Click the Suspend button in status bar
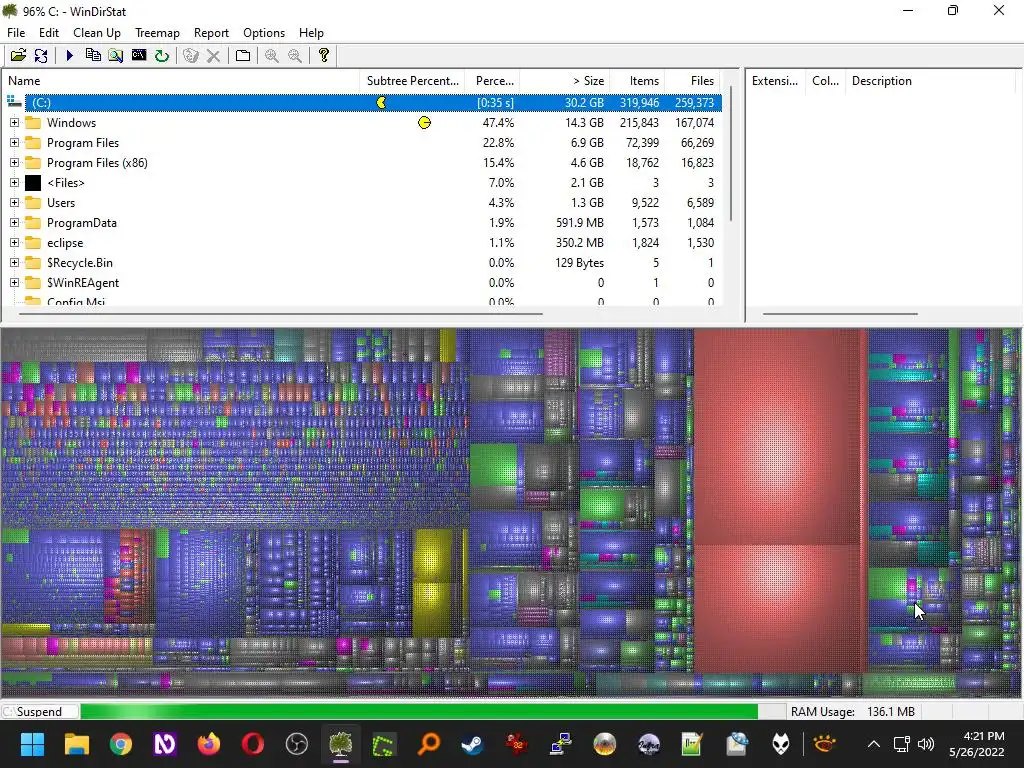 40,711
